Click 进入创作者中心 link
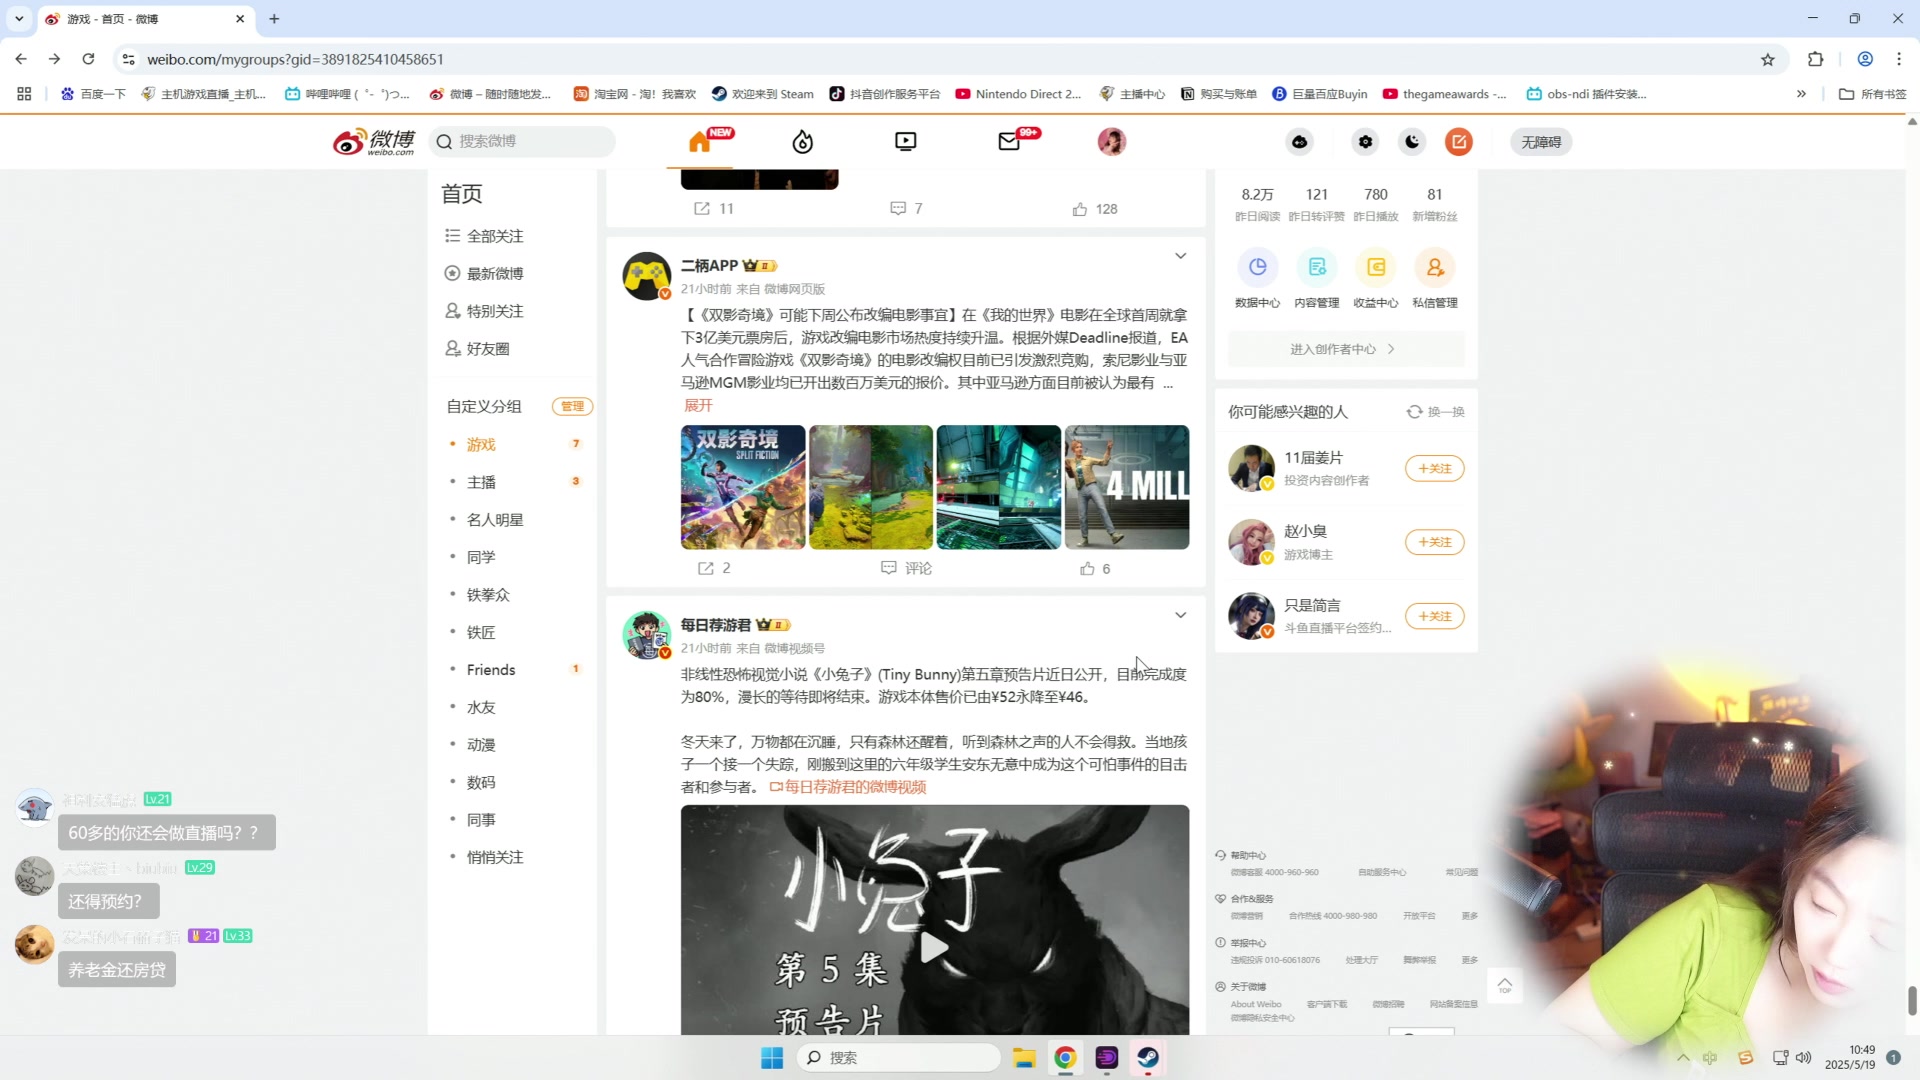This screenshot has width=1920, height=1080. pyautogui.click(x=1345, y=349)
